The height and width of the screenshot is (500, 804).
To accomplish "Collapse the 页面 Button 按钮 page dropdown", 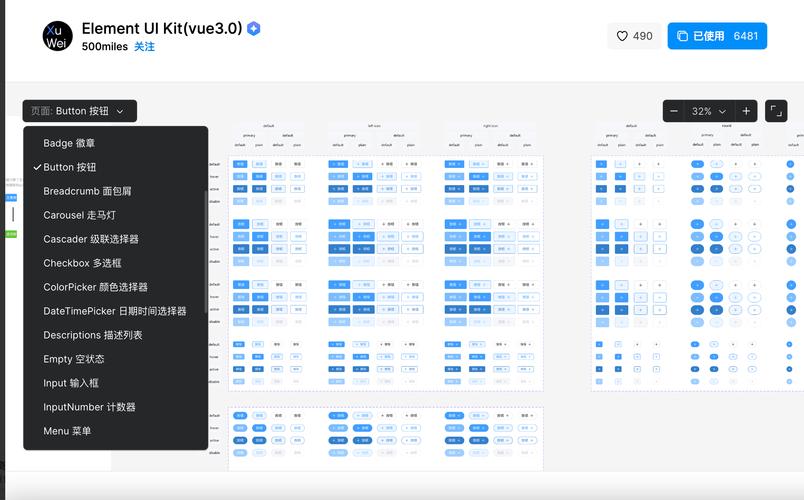I will [x=79, y=111].
